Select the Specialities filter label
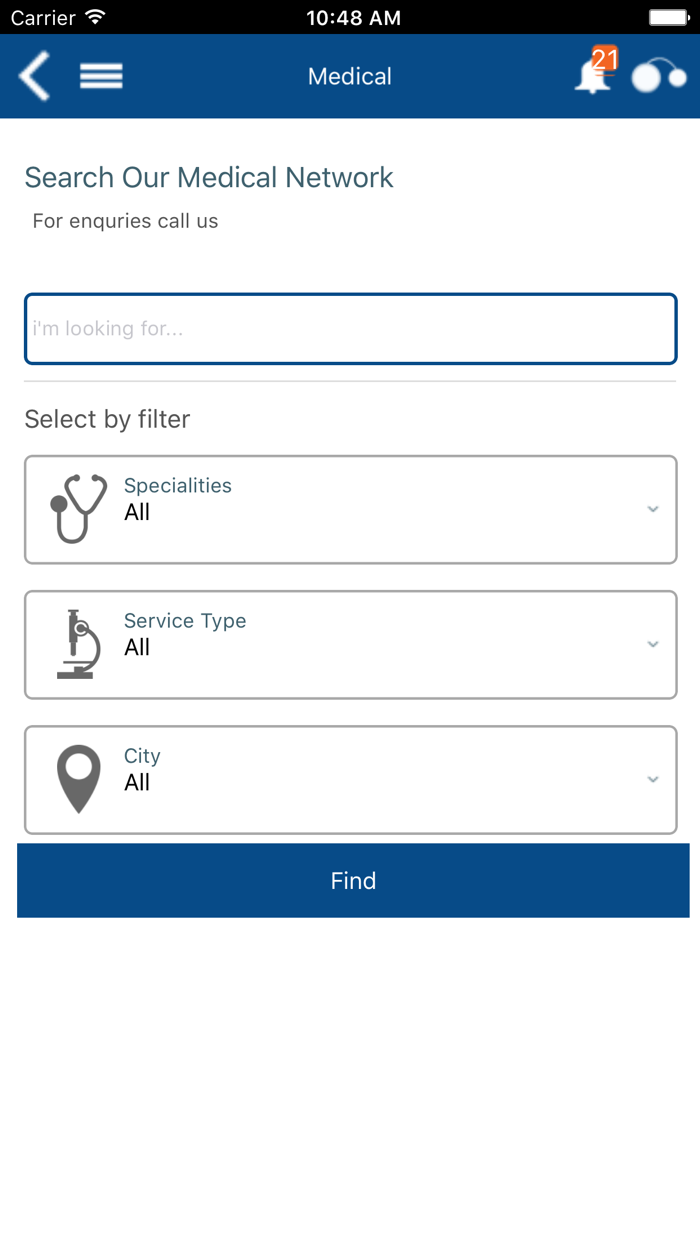700x1244 pixels. click(178, 486)
